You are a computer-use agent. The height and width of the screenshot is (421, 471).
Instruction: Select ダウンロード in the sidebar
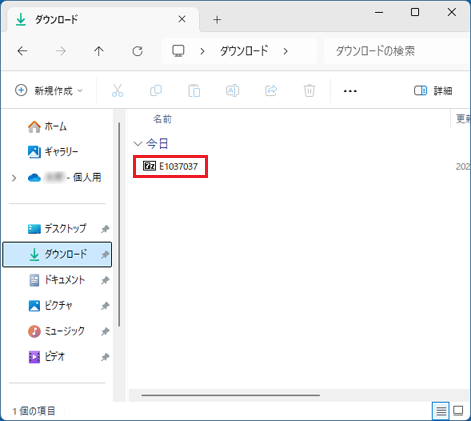point(57,255)
